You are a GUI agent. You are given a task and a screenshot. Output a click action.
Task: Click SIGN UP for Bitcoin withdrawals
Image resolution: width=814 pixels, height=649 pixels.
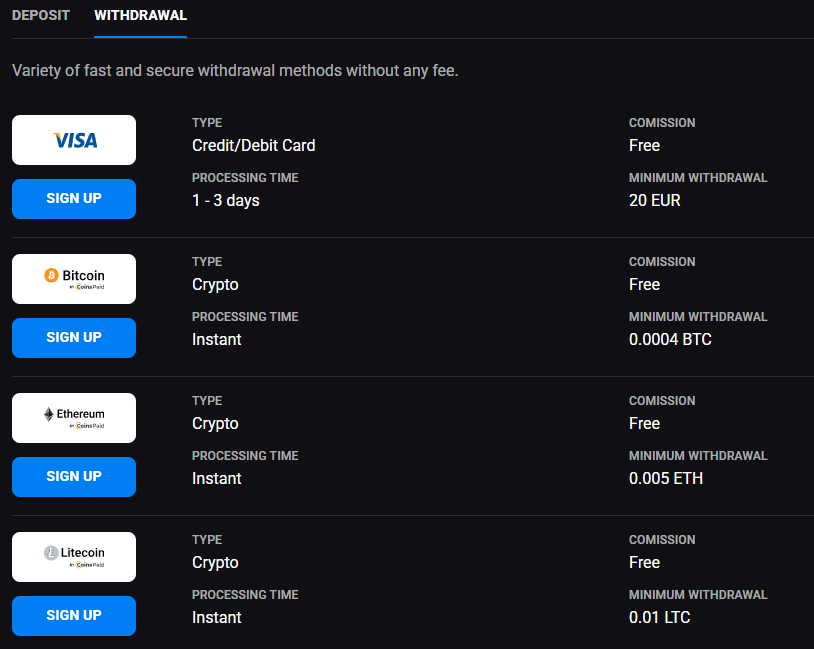pos(73,337)
